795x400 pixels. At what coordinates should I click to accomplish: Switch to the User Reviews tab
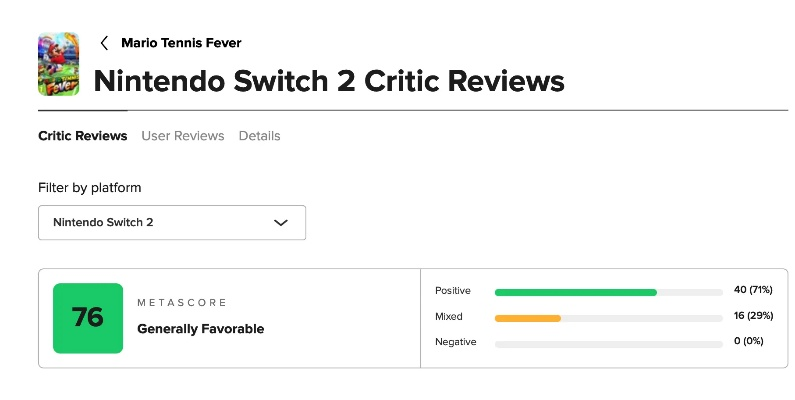click(183, 136)
